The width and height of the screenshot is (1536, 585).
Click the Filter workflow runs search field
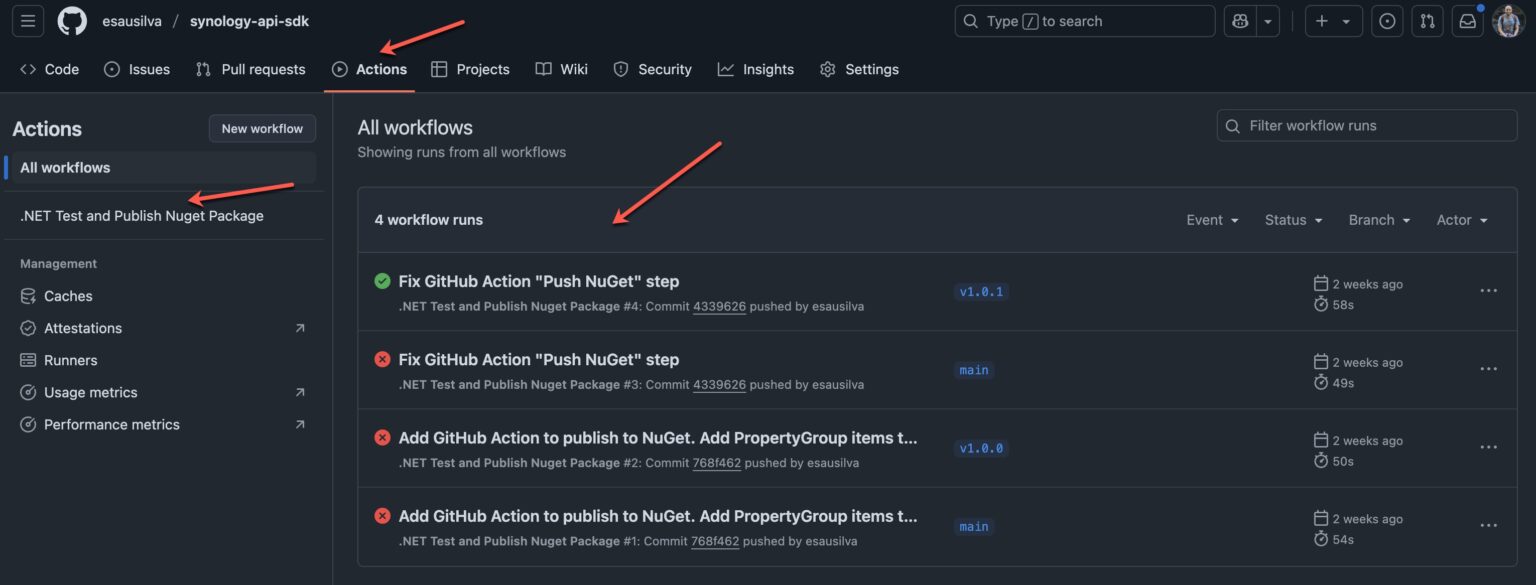click(x=1366, y=125)
